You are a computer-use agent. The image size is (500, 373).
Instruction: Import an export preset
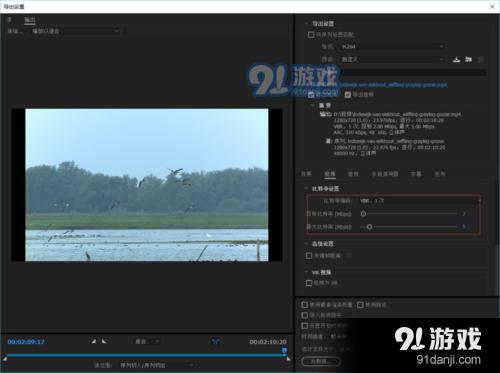[469, 60]
